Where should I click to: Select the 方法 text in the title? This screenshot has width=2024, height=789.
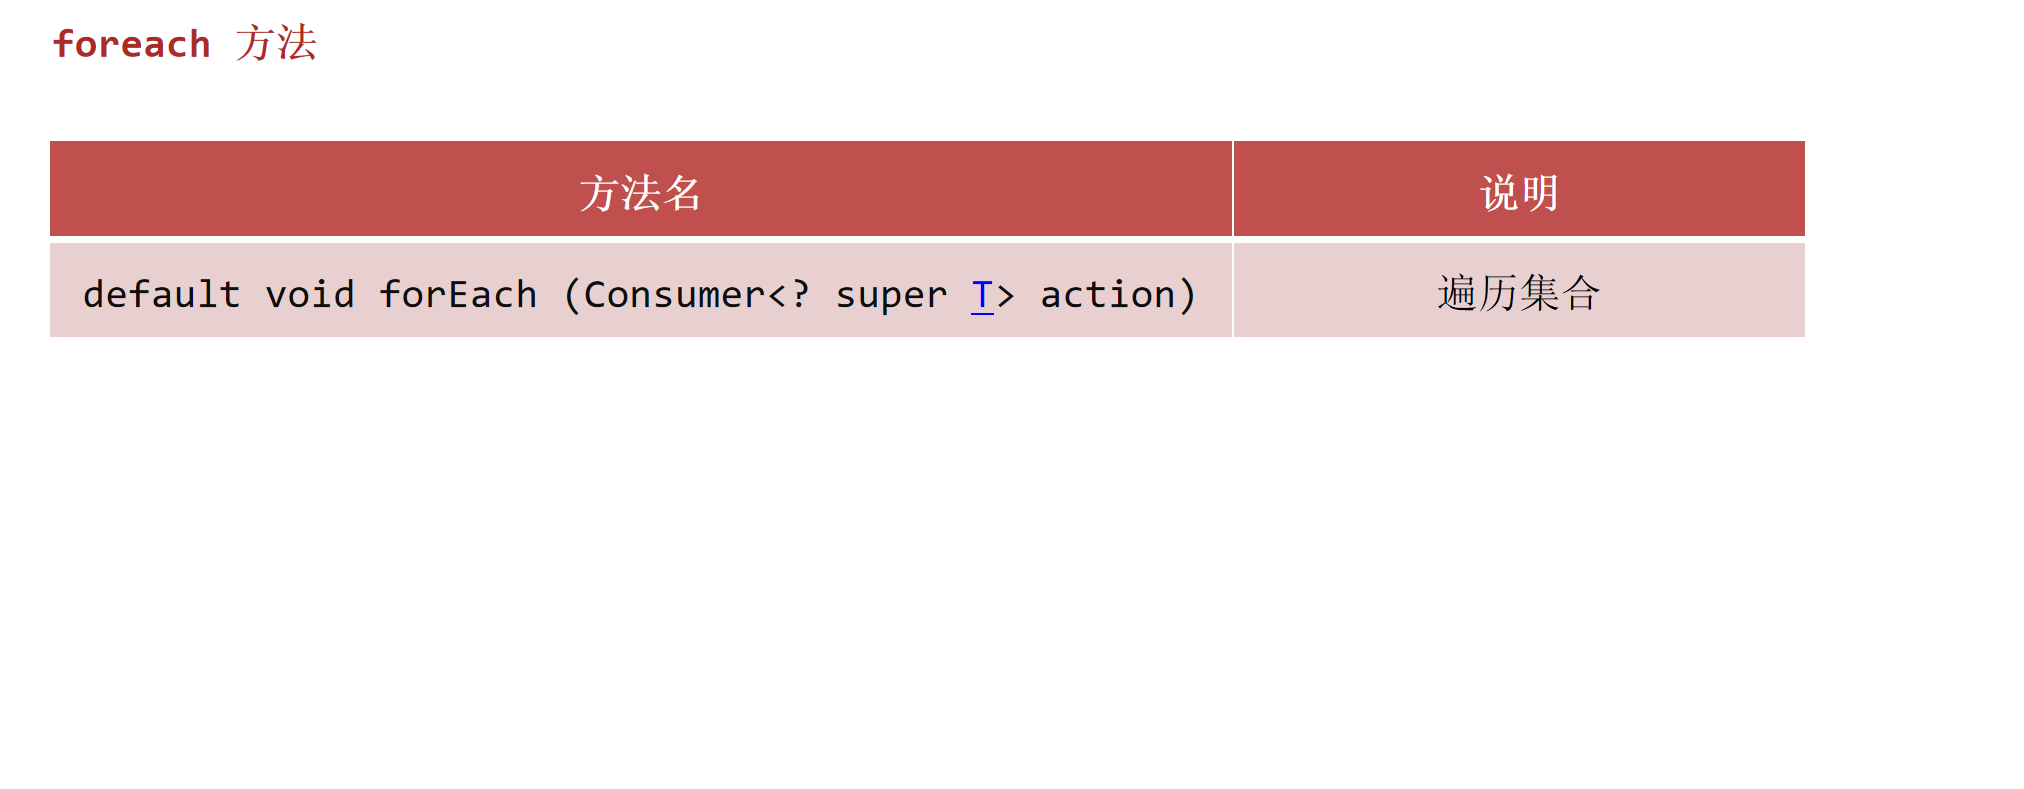[x=276, y=44]
